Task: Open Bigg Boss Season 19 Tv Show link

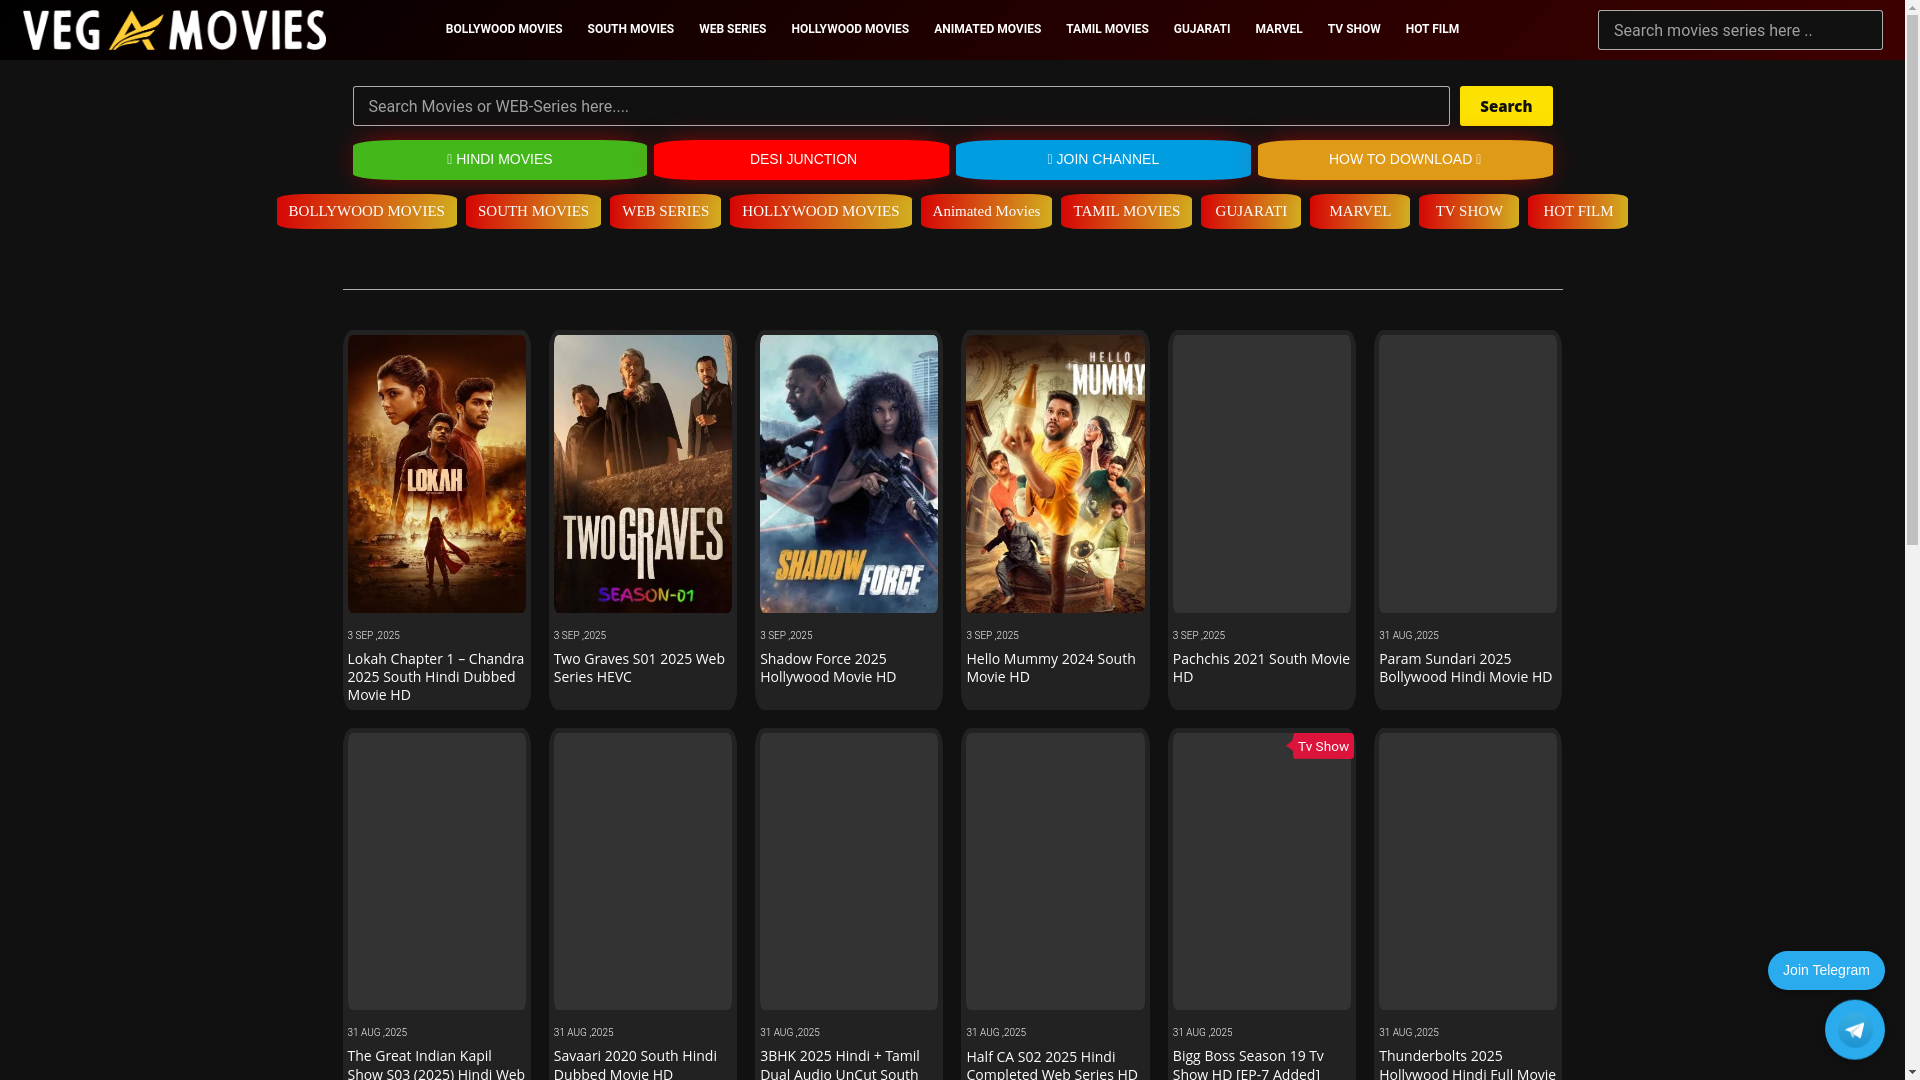Action: 1248,1064
